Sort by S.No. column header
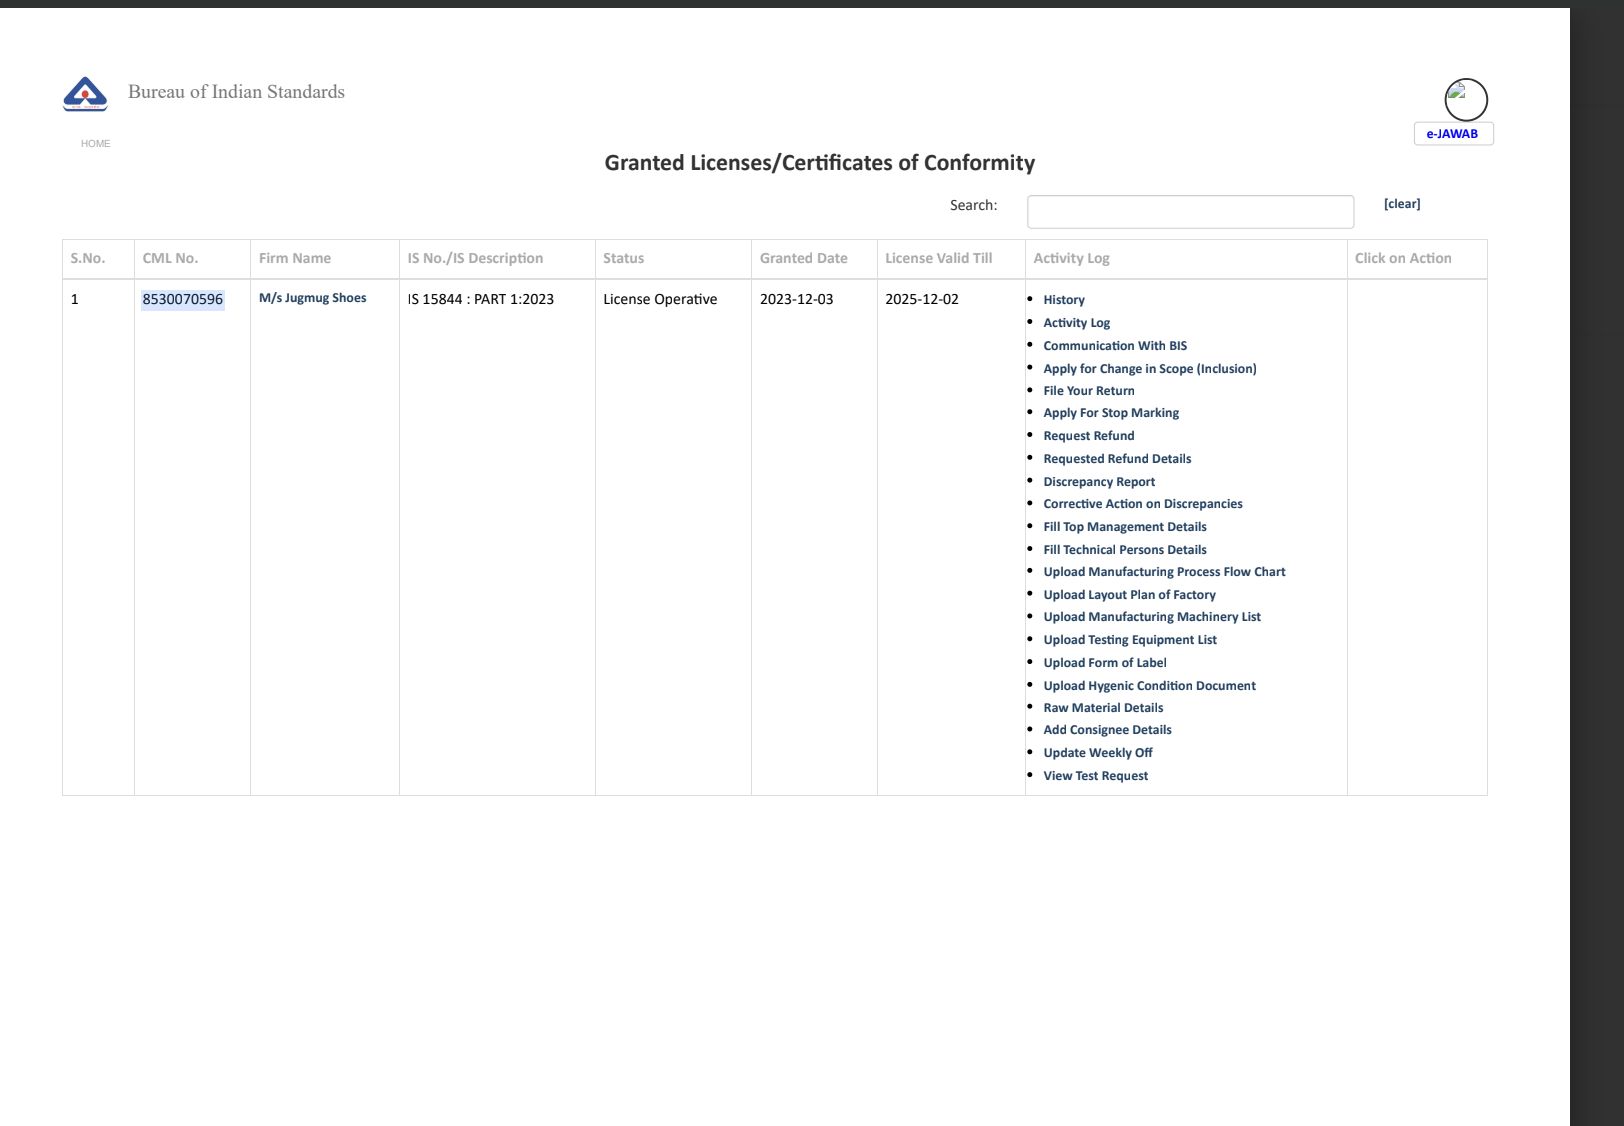 click(x=88, y=258)
